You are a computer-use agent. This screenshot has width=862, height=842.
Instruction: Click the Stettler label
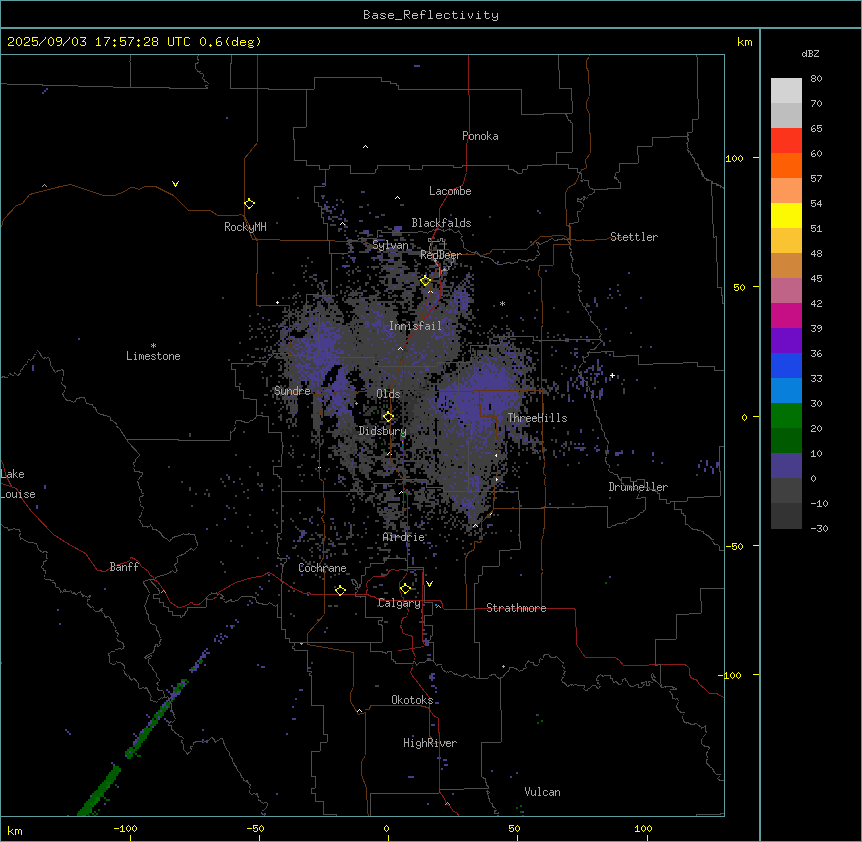click(634, 237)
